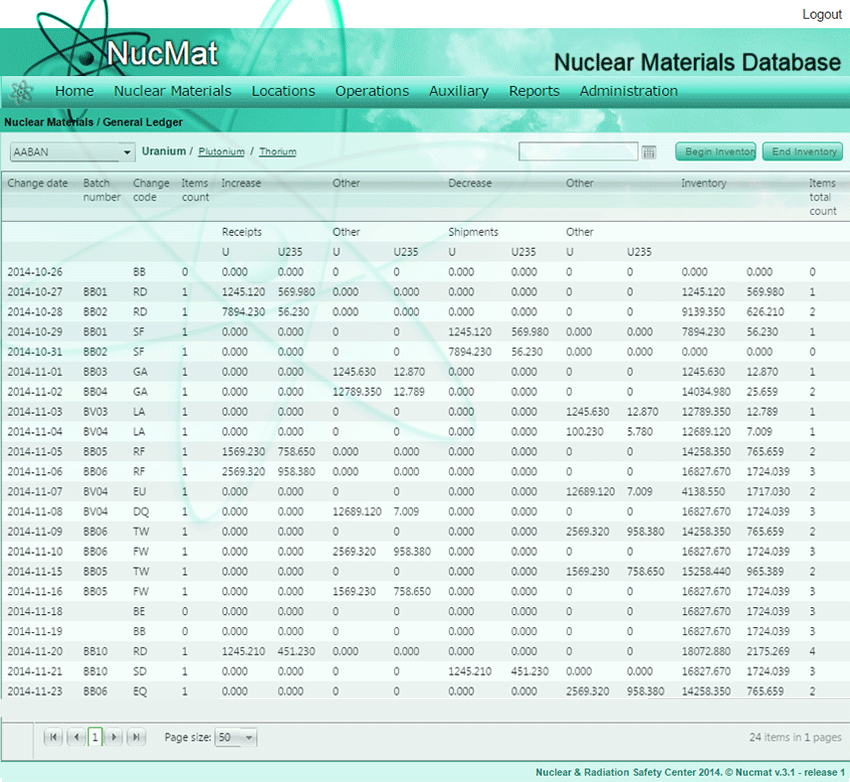This screenshot has width=850, height=782.
Task: Open the Operations menu
Action: pyautogui.click(x=372, y=91)
